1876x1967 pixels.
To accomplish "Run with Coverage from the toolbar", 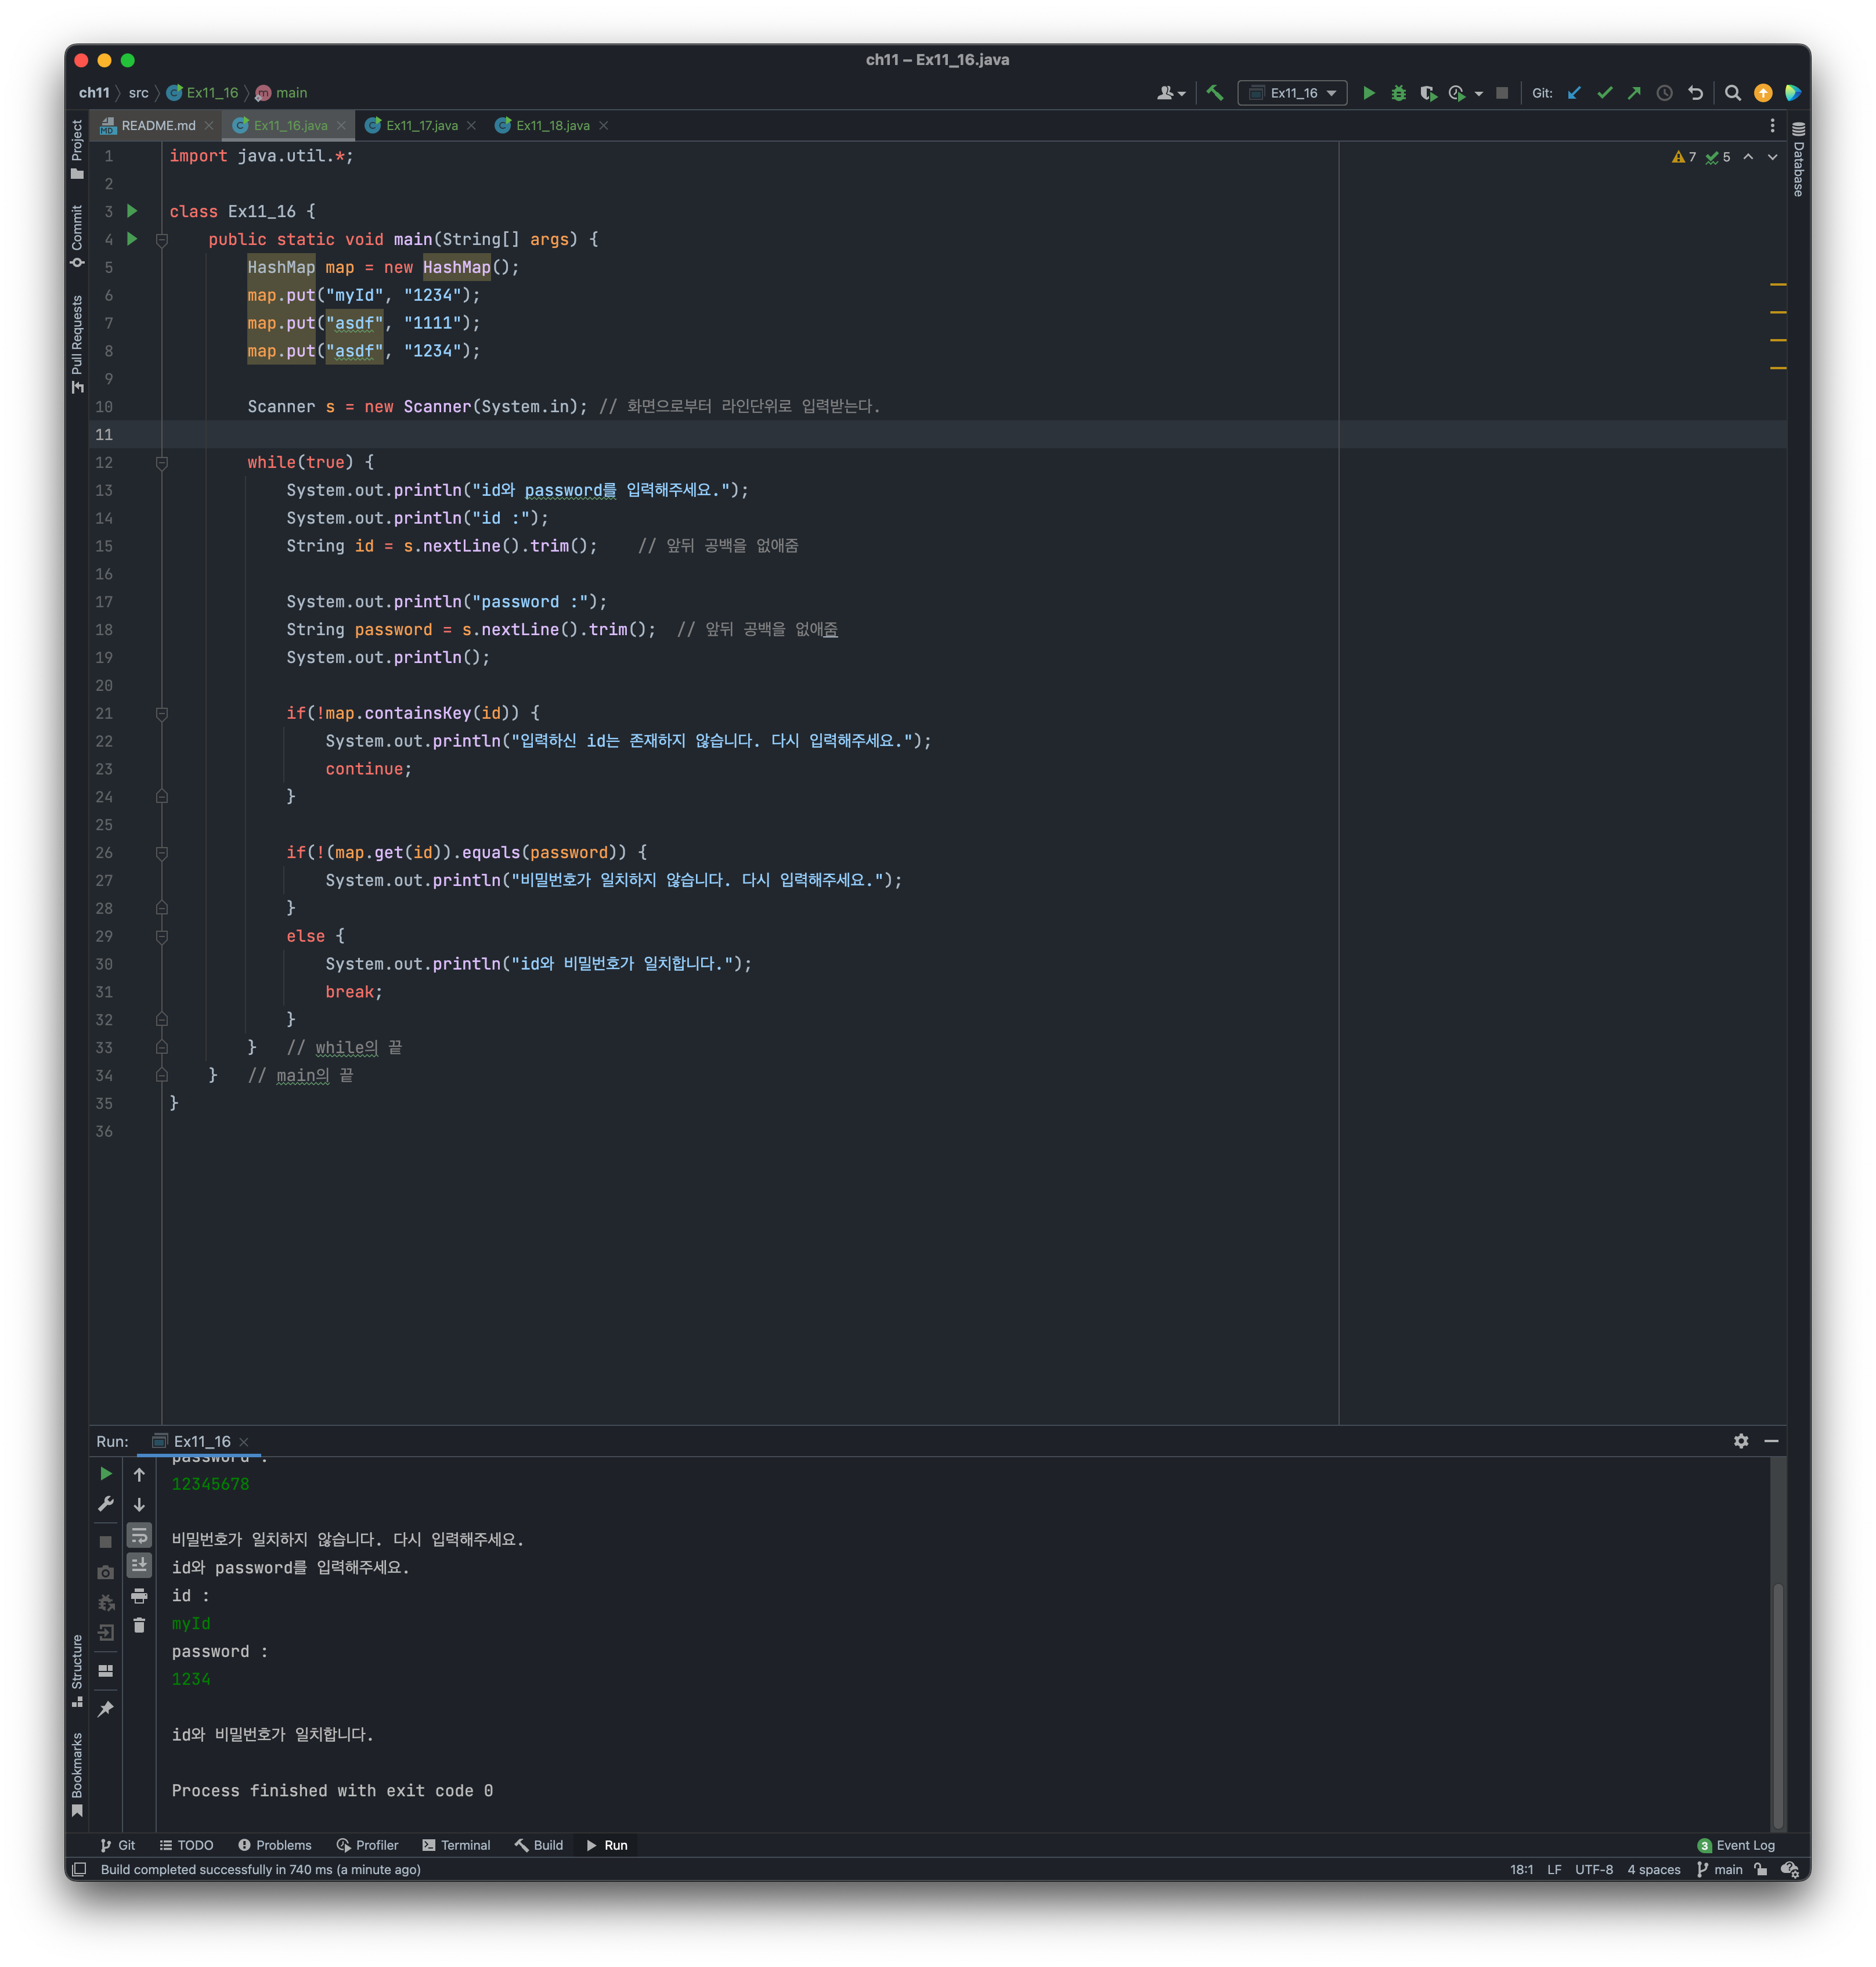I will pyautogui.click(x=1428, y=93).
